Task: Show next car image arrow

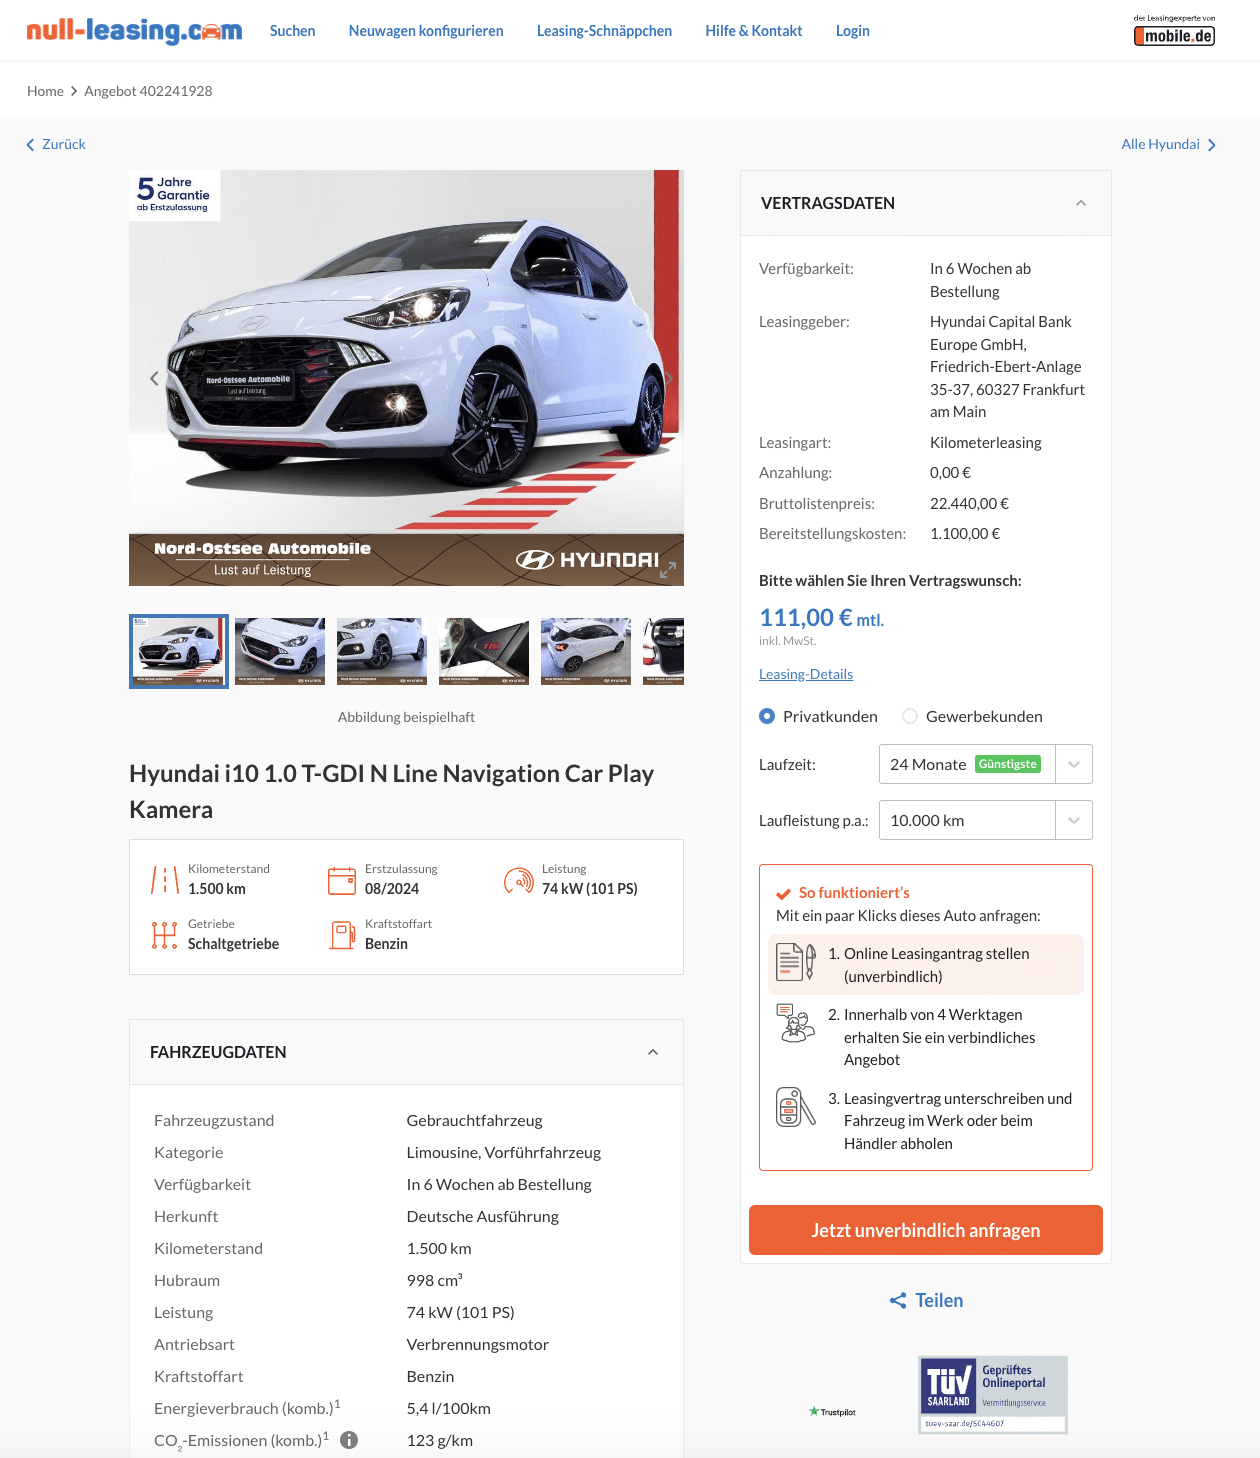Action: [668, 378]
